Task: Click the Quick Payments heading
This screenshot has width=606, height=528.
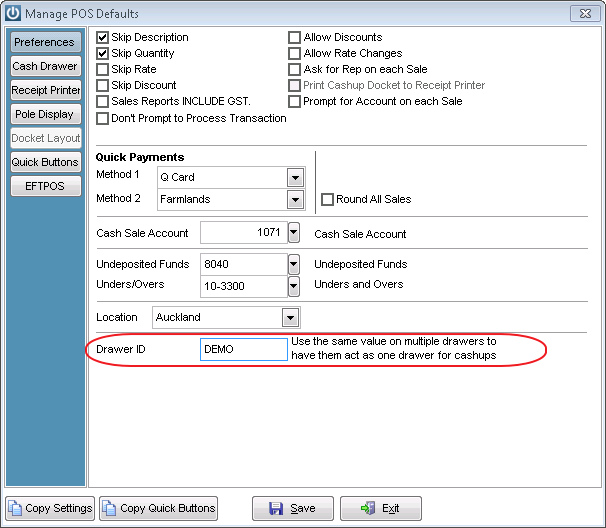Action: pyautogui.click(x=140, y=157)
